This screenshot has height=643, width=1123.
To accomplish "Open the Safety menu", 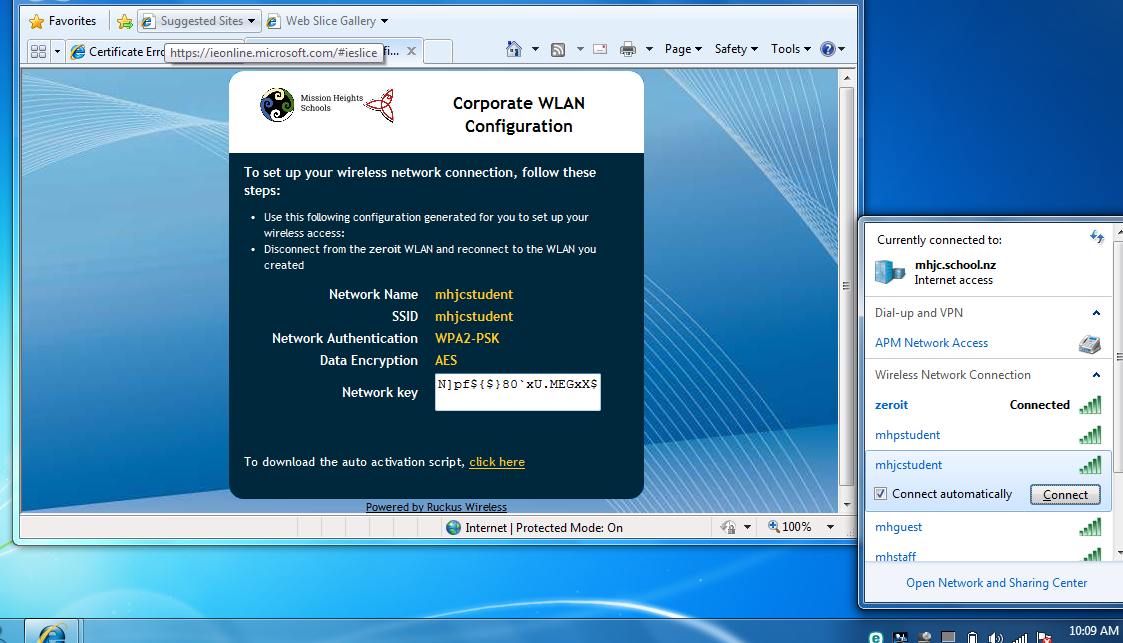I will point(736,49).
